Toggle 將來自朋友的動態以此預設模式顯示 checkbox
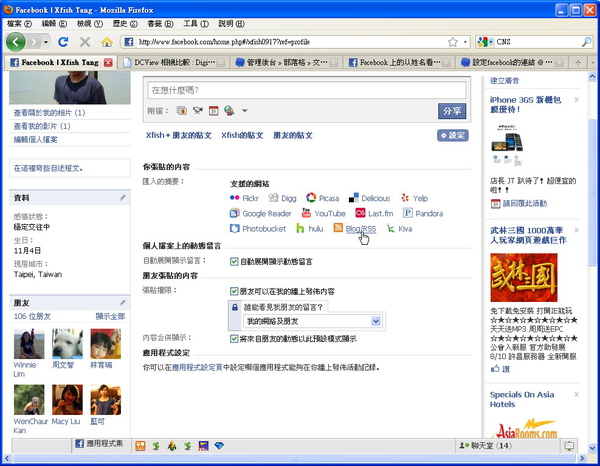This screenshot has width=600, height=466. tap(234, 339)
